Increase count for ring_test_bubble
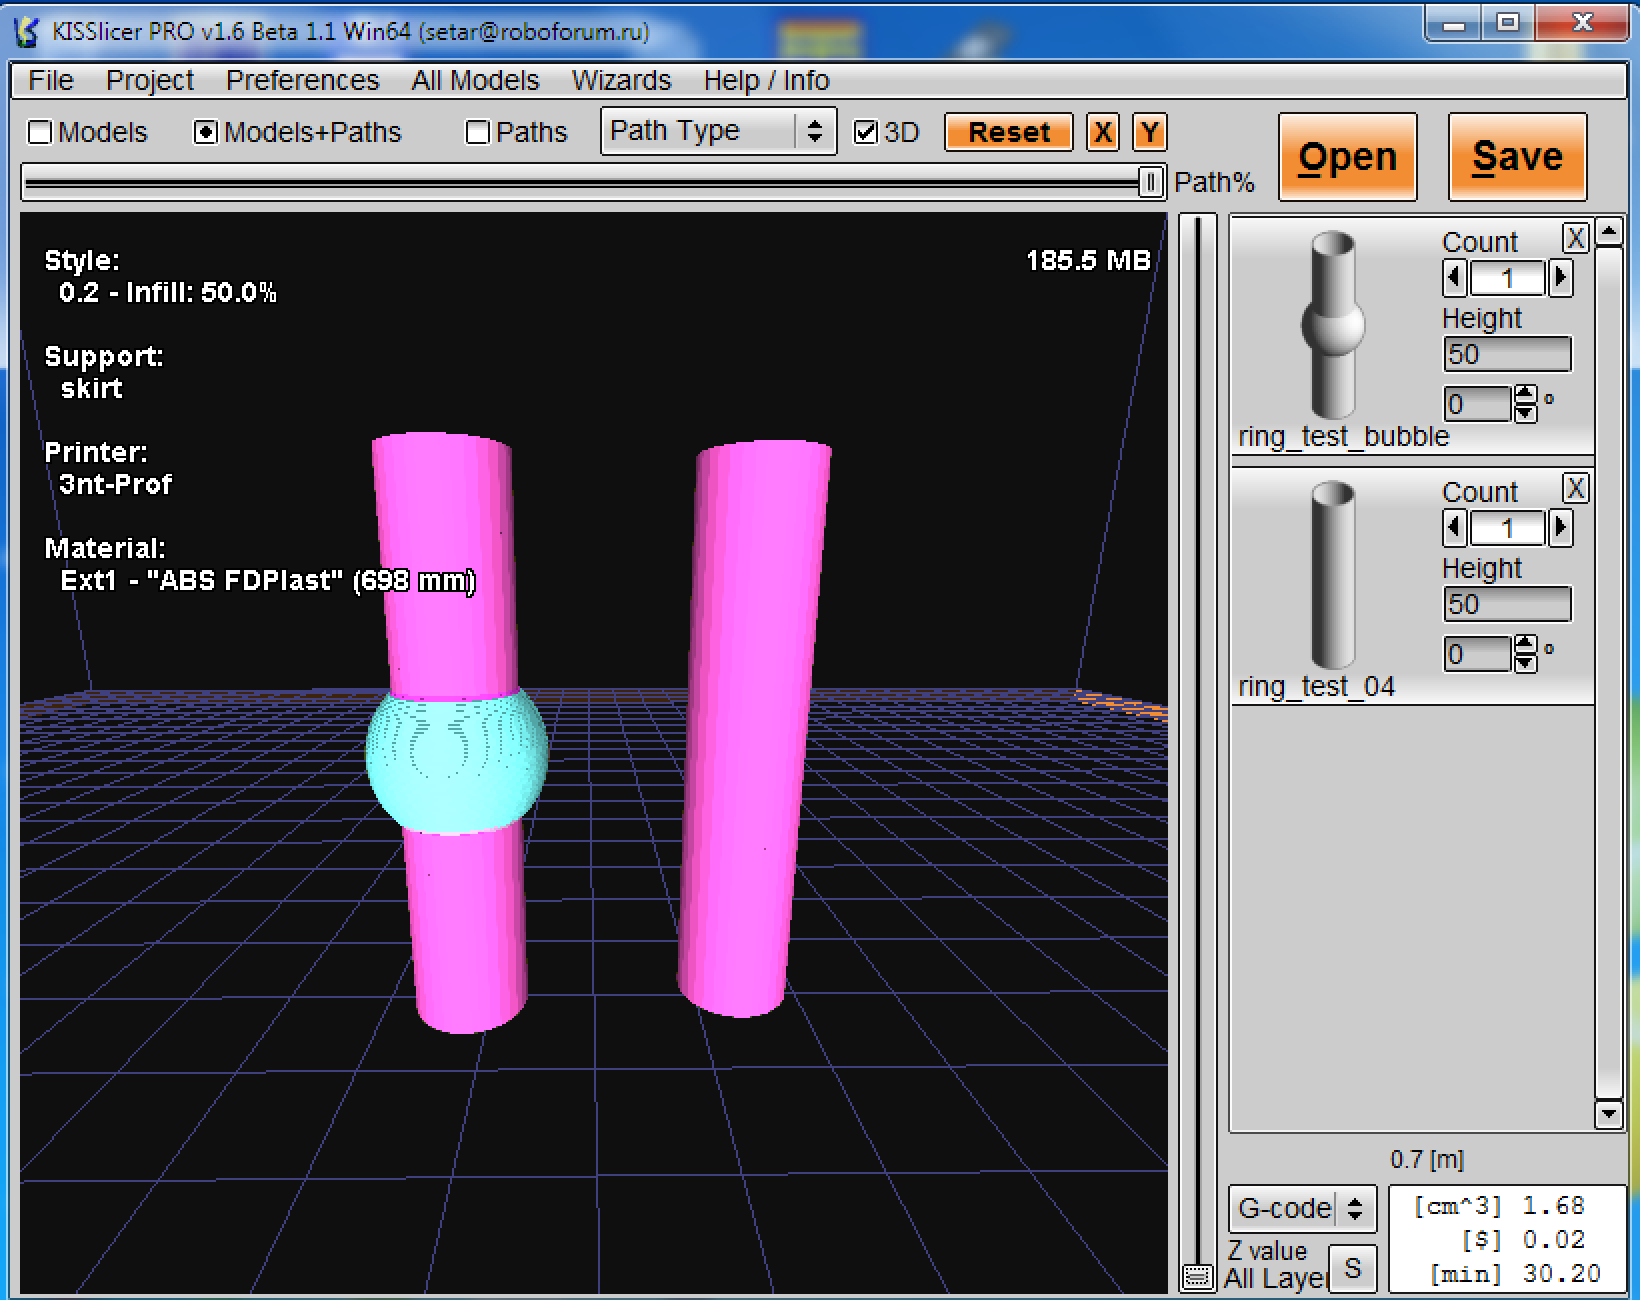 (1560, 278)
